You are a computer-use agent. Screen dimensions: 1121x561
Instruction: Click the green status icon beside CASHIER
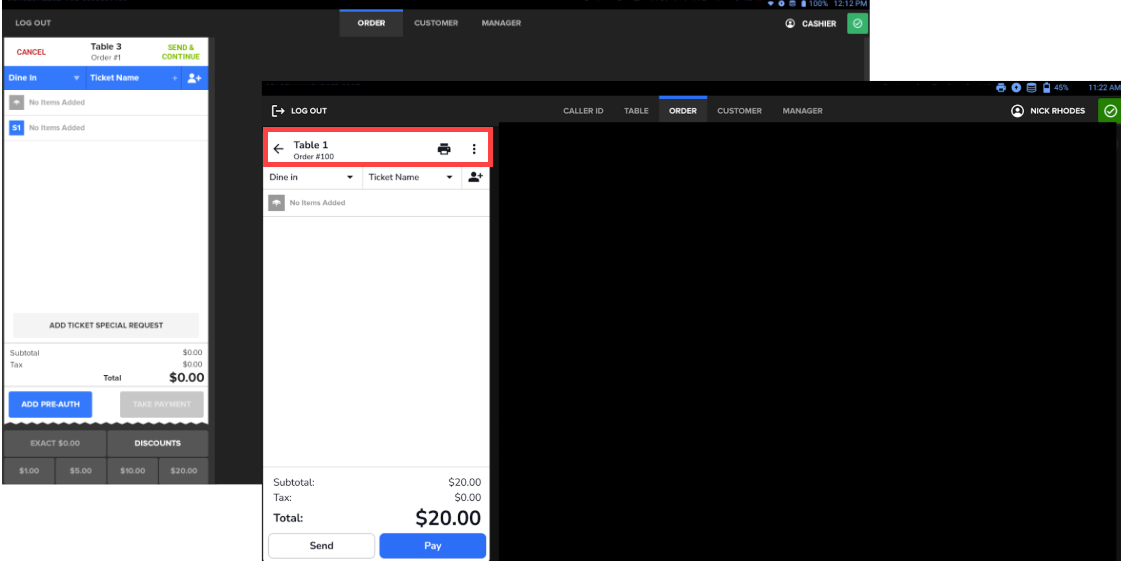pyautogui.click(x=857, y=24)
